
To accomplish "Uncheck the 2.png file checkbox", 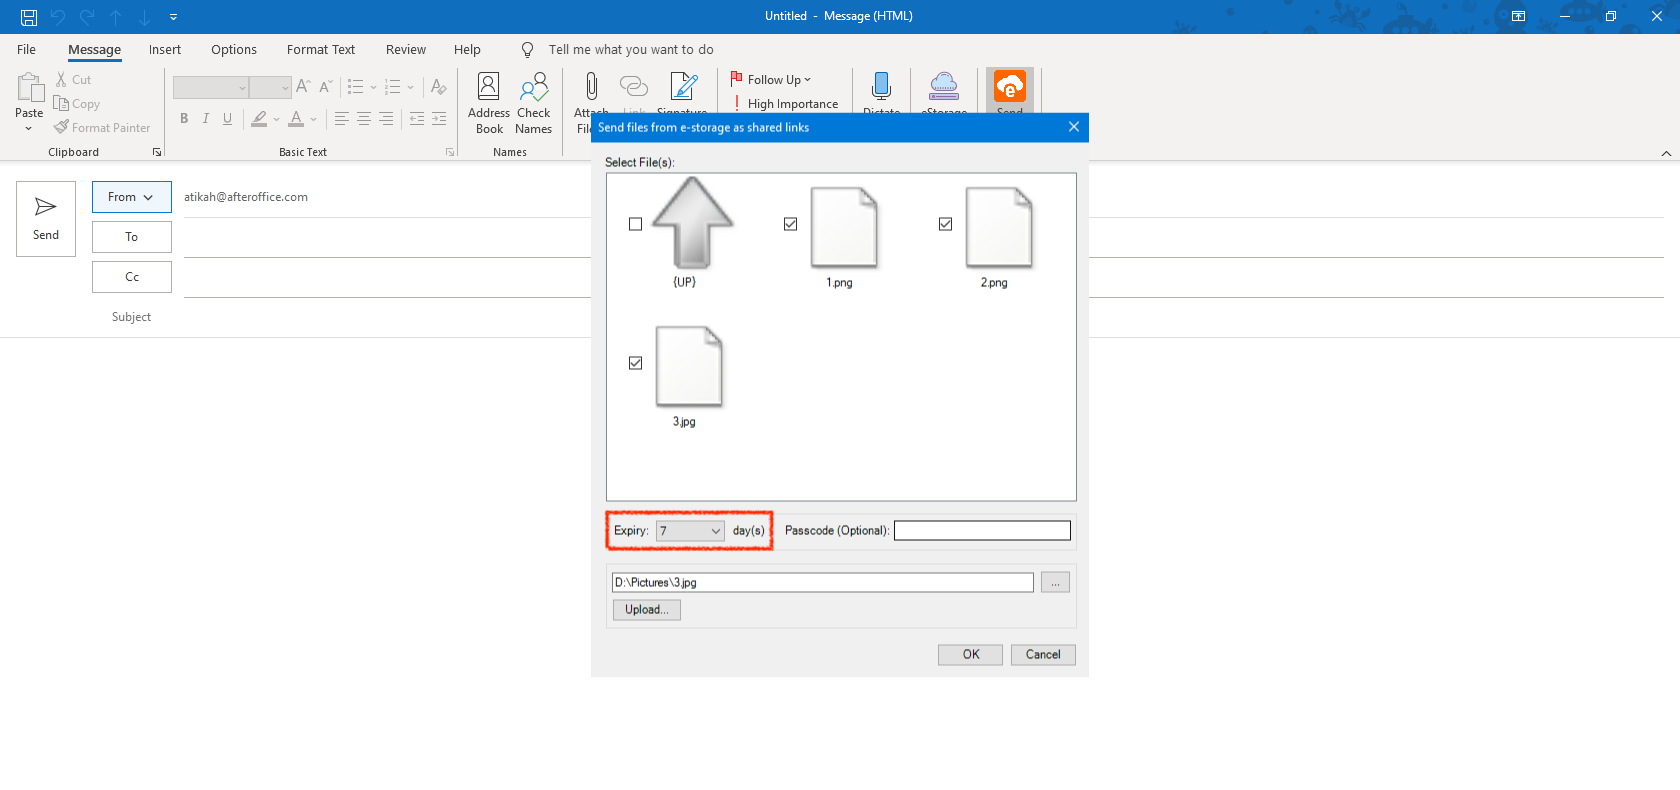I will (x=946, y=224).
